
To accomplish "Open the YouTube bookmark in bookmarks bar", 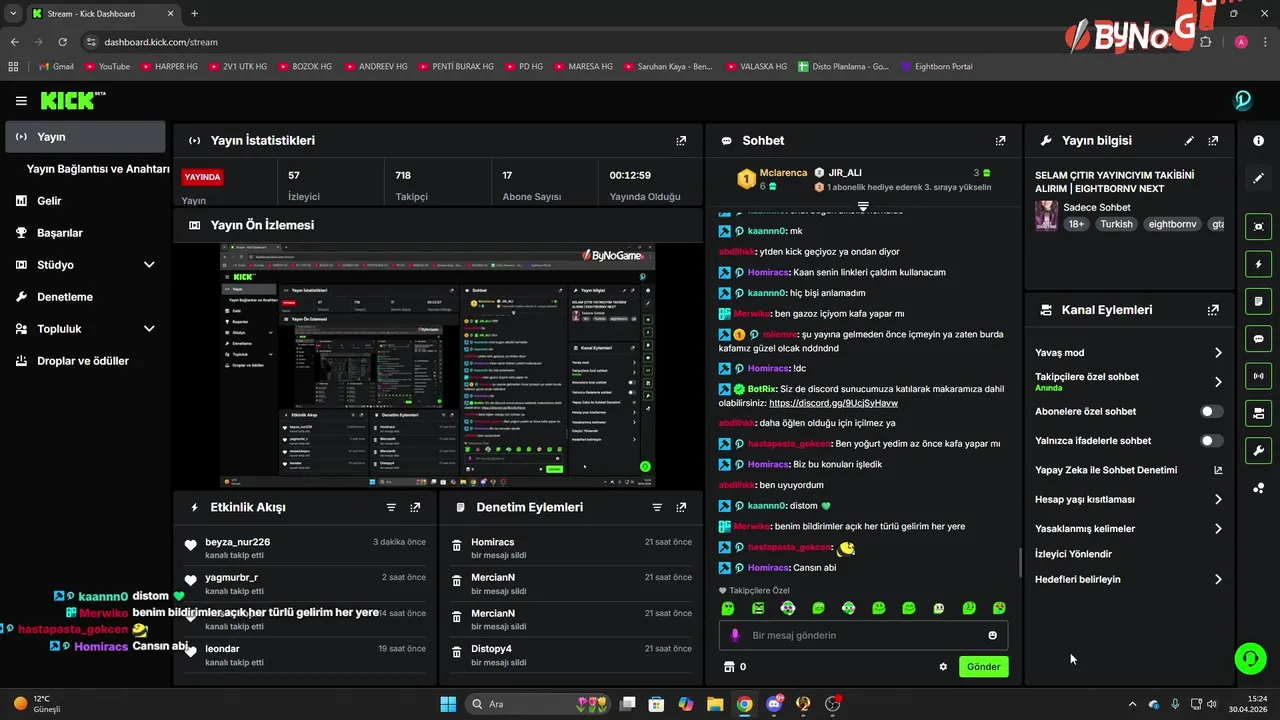I will click(107, 66).
